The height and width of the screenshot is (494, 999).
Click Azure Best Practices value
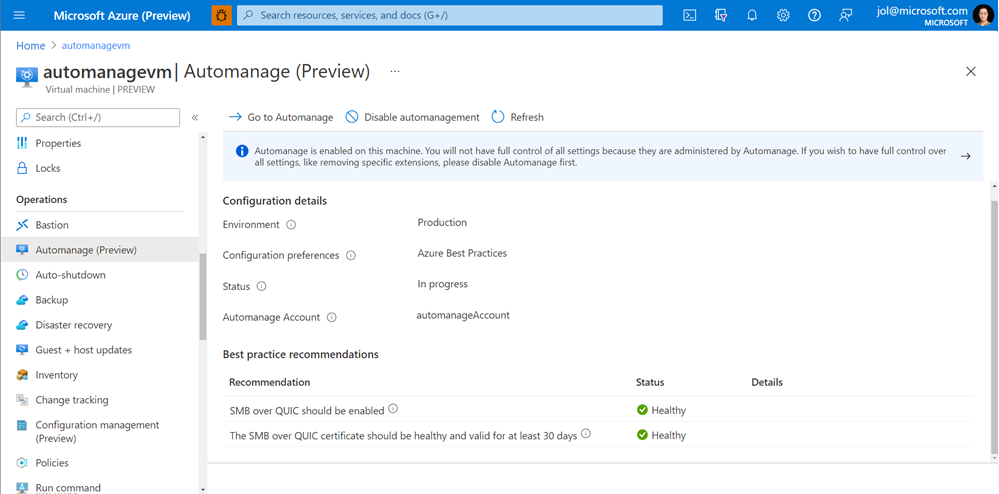tap(463, 253)
